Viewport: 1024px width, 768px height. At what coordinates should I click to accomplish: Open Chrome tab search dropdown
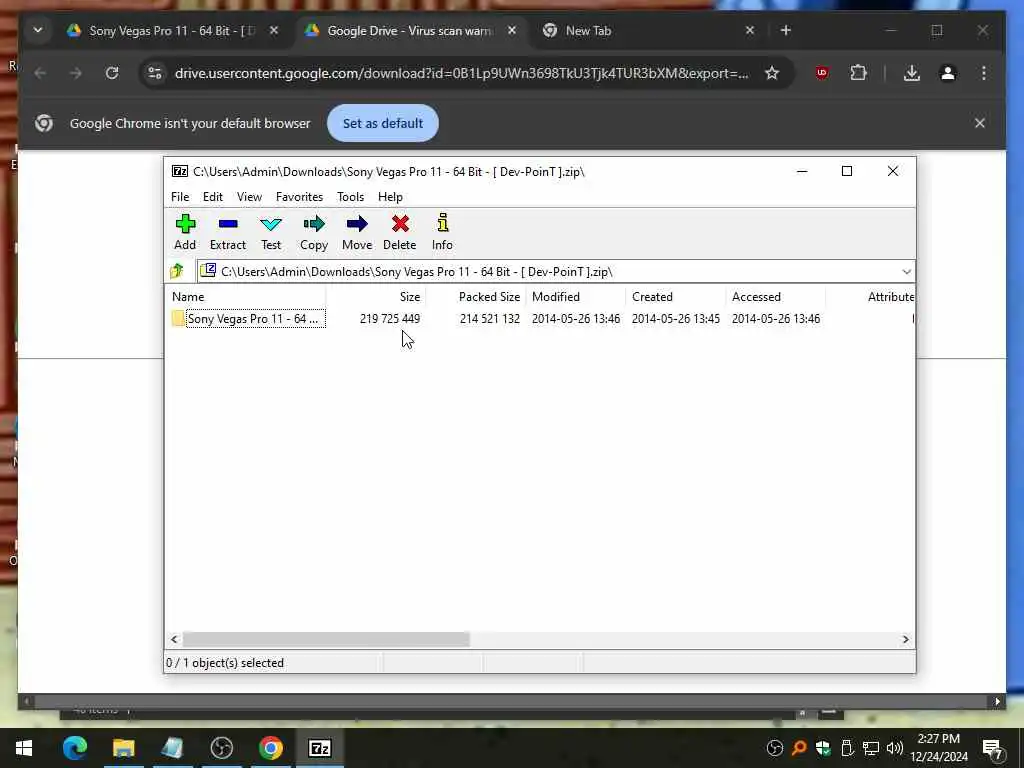tap(38, 31)
